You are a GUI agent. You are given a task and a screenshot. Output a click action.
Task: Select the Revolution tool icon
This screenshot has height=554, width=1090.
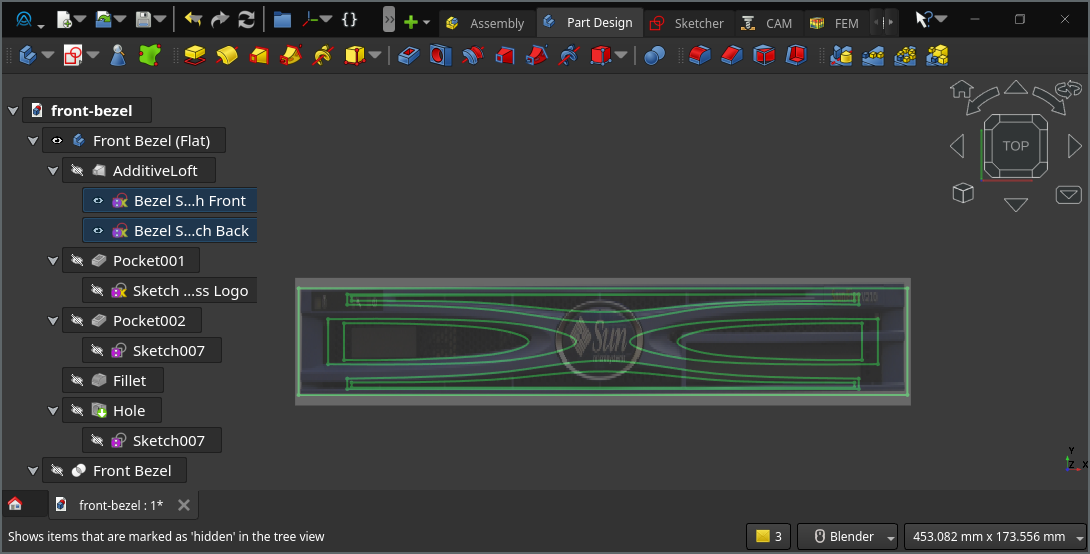coord(227,56)
